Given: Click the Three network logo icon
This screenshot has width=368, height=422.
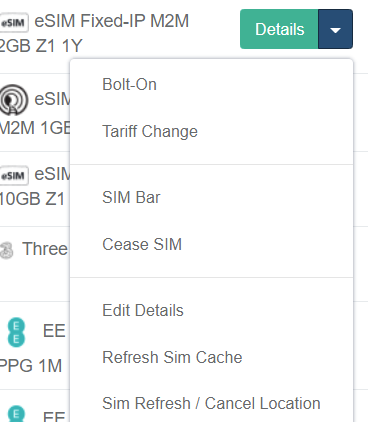Looking at the screenshot, I should 7,251.
